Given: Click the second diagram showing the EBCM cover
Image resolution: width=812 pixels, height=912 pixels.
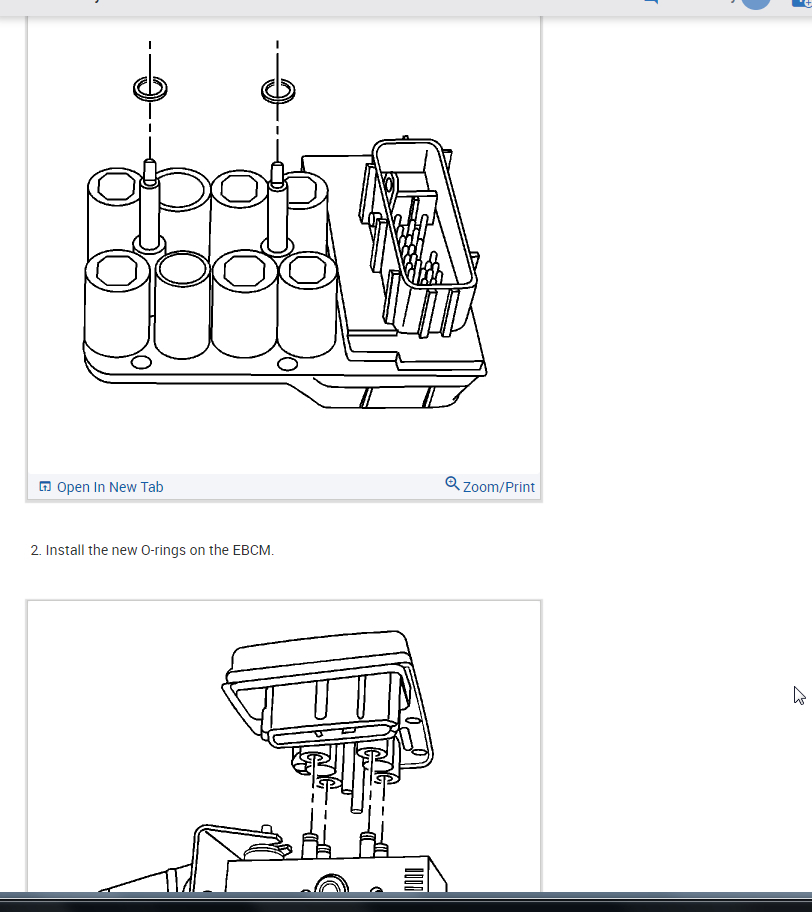Looking at the screenshot, I should [x=284, y=747].
